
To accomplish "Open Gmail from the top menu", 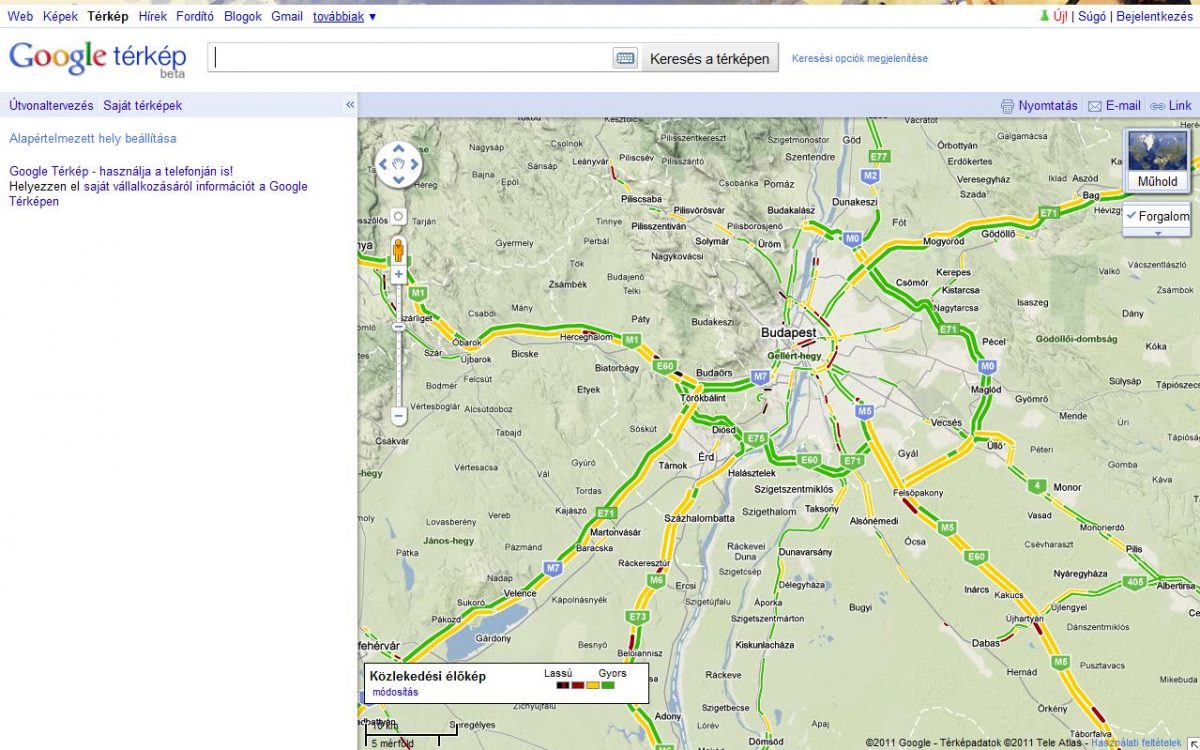I will [x=286, y=16].
